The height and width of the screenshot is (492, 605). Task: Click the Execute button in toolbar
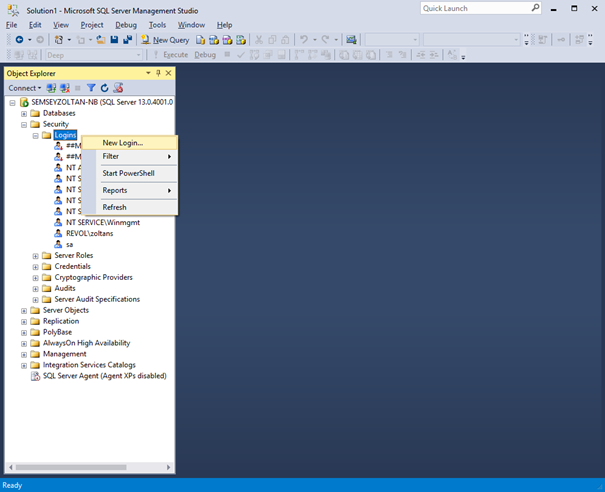170,55
